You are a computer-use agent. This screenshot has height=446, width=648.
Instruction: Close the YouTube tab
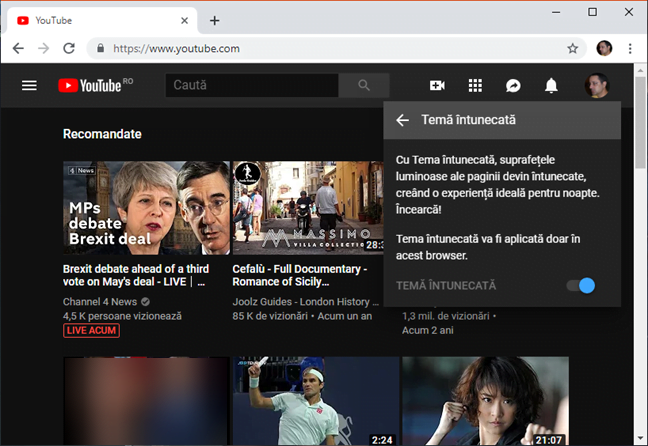coord(184,20)
